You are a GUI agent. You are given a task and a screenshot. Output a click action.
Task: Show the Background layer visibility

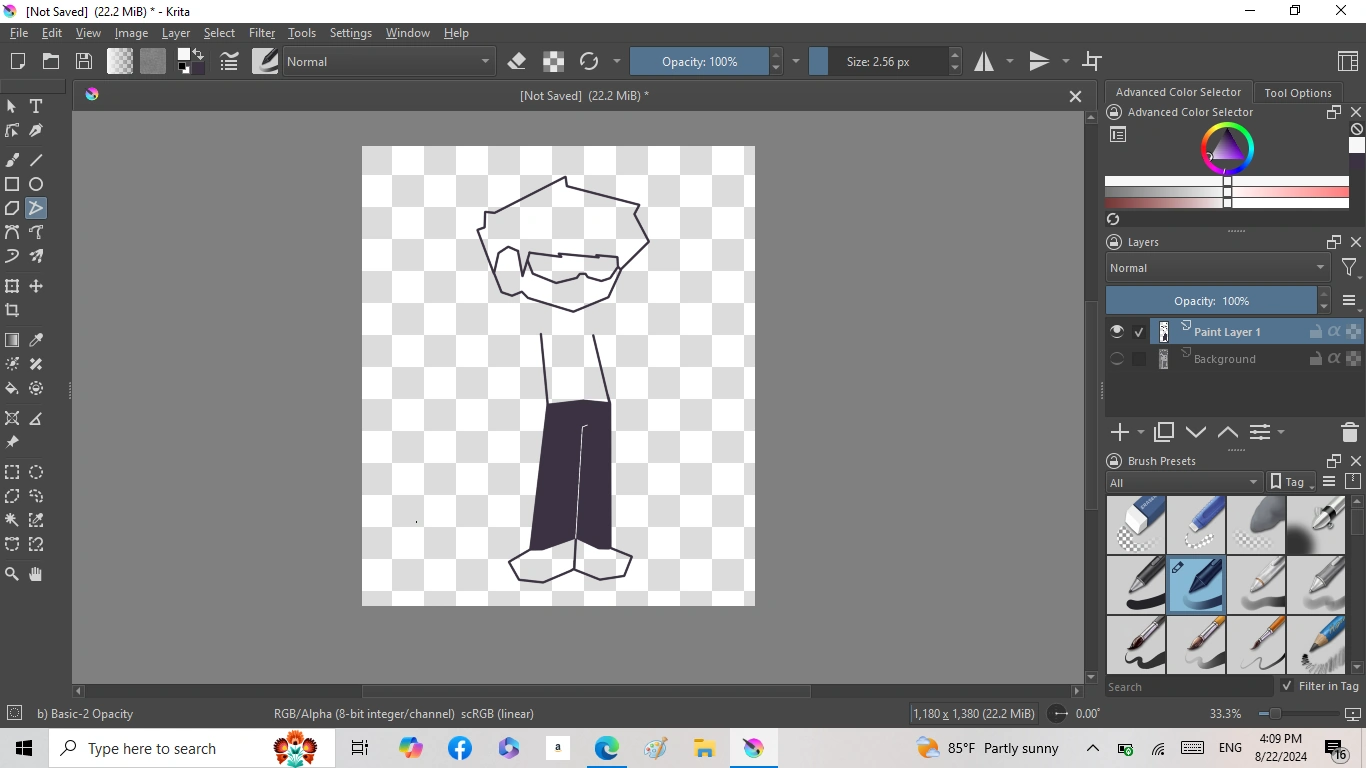click(x=1116, y=358)
